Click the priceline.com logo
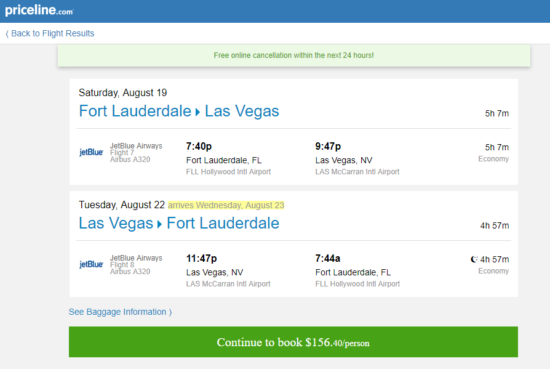The width and height of the screenshot is (550, 369). 39,10
